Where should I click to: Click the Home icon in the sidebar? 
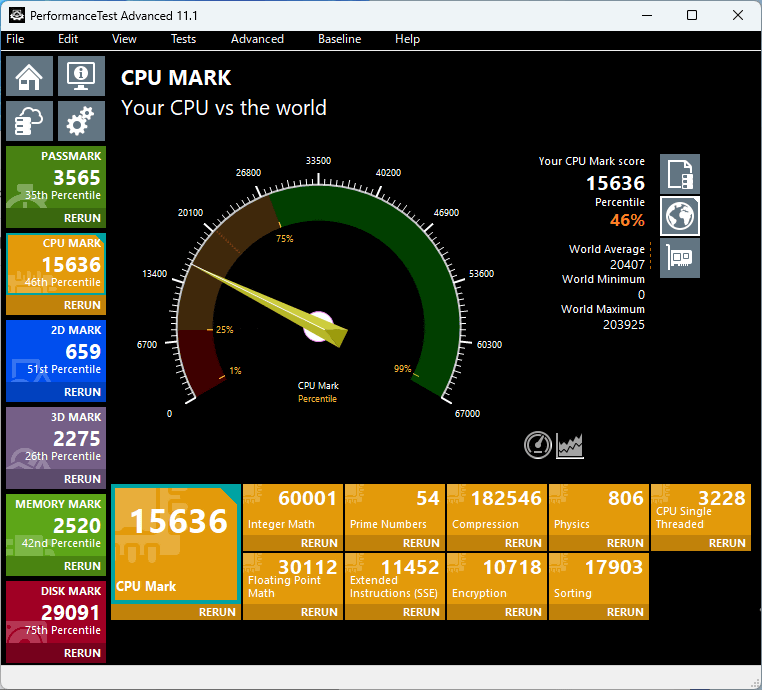point(30,76)
